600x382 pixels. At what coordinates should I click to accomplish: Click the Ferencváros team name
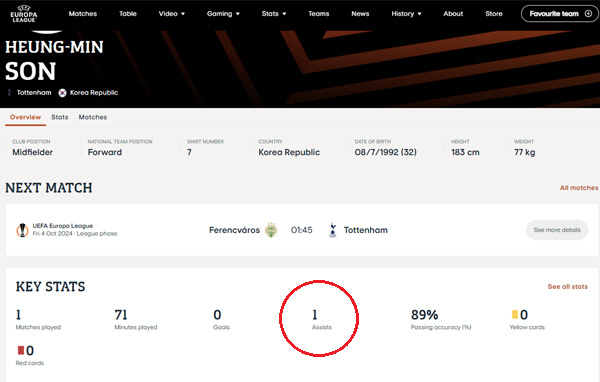tap(234, 230)
